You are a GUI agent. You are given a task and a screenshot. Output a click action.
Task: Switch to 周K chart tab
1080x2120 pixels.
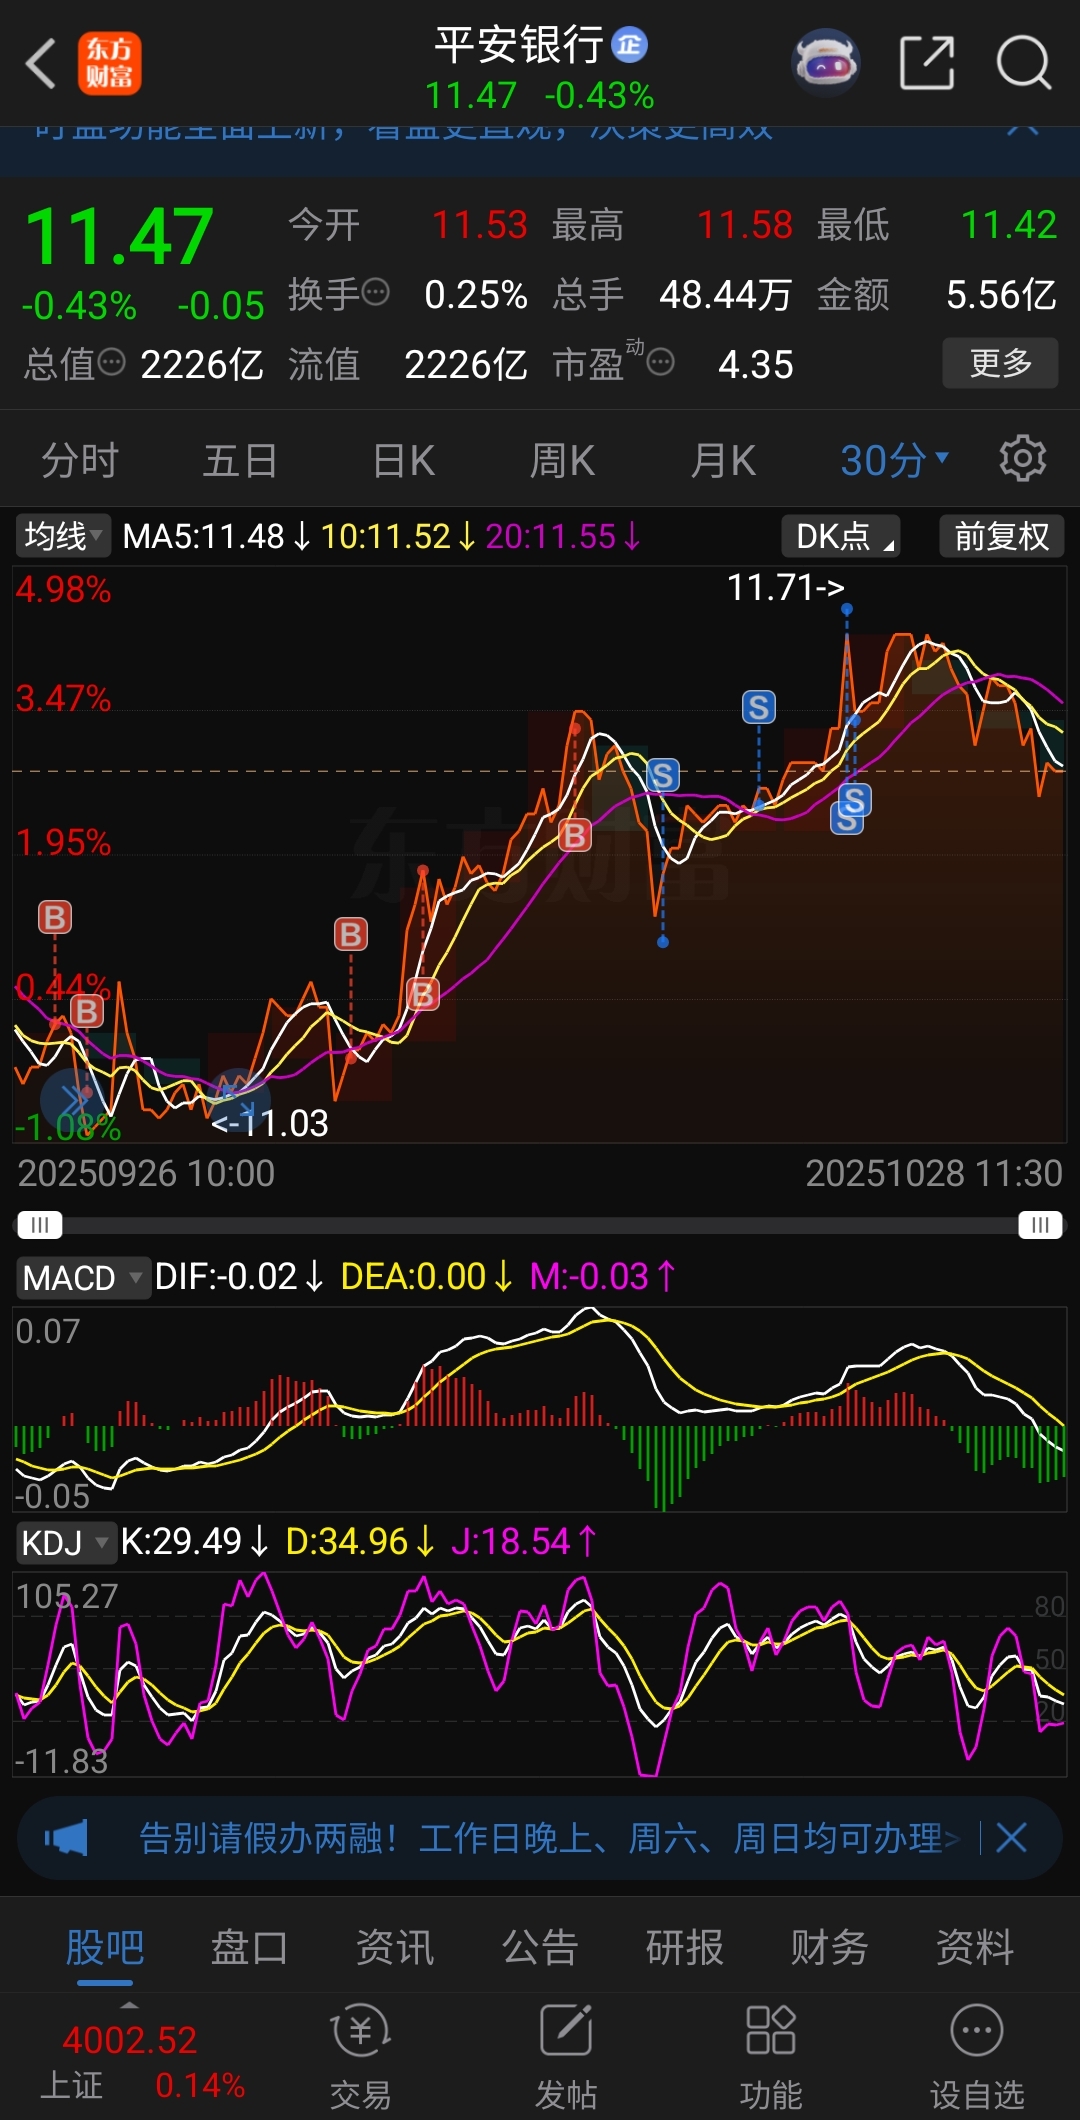click(562, 460)
